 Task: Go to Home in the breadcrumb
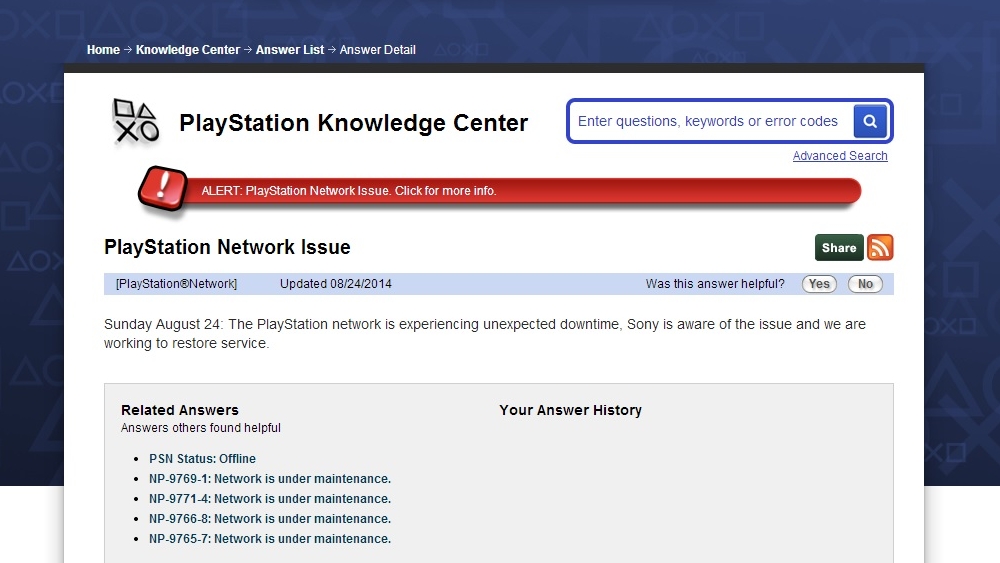click(103, 50)
